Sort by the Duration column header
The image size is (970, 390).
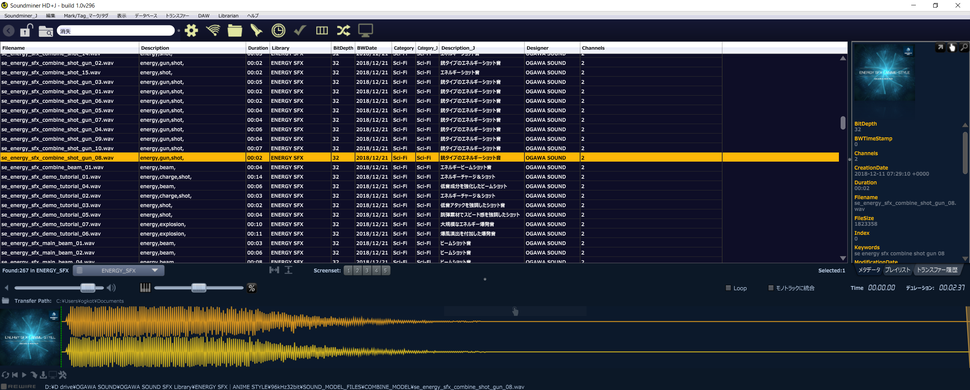click(257, 48)
